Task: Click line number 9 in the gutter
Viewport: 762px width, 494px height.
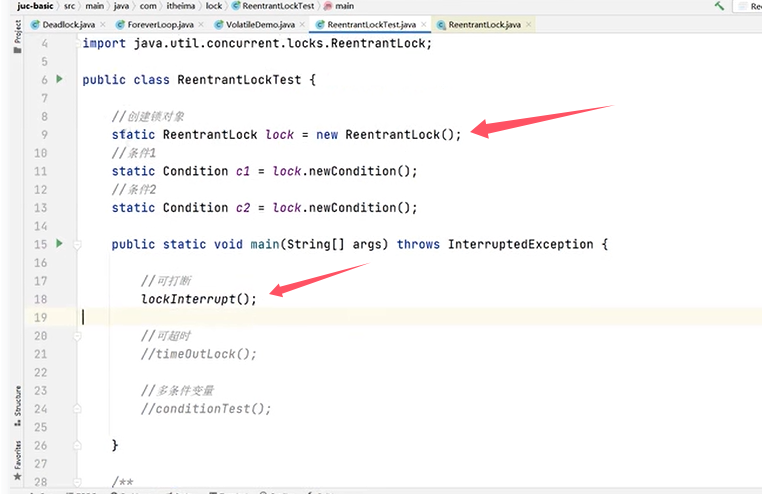Action: point(44,135)
